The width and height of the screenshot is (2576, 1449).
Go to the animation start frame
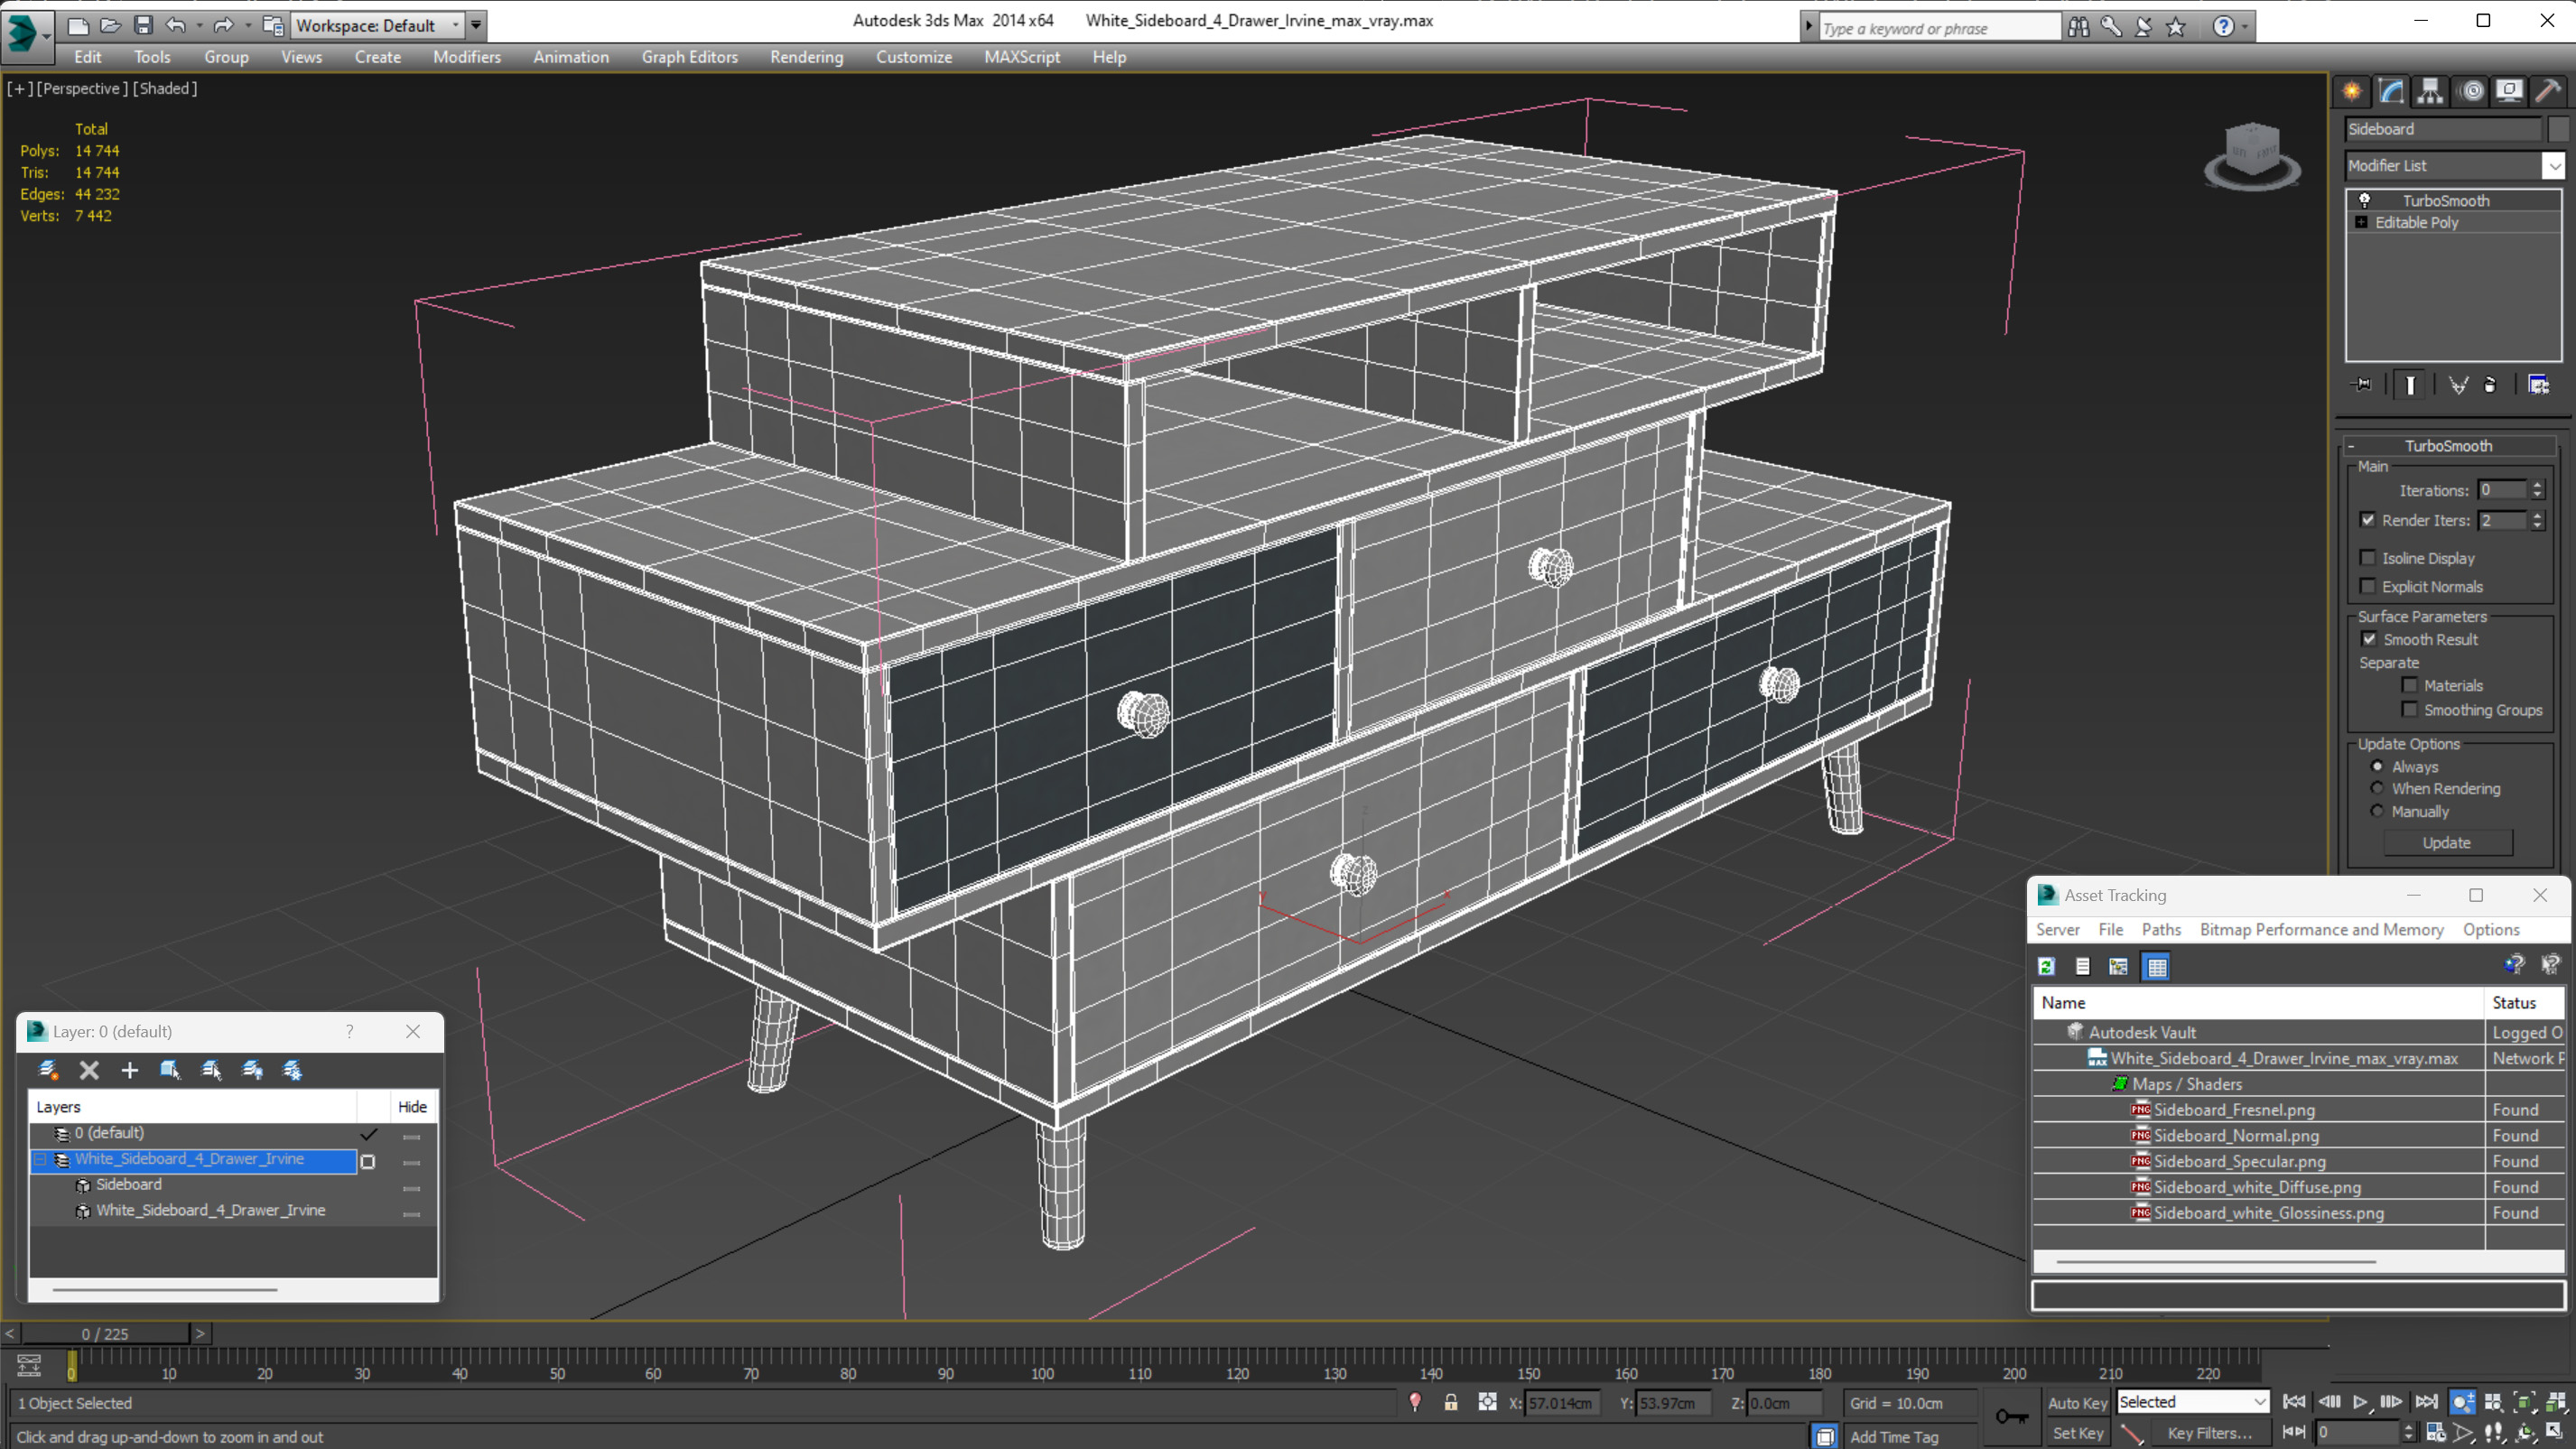2294,1402
